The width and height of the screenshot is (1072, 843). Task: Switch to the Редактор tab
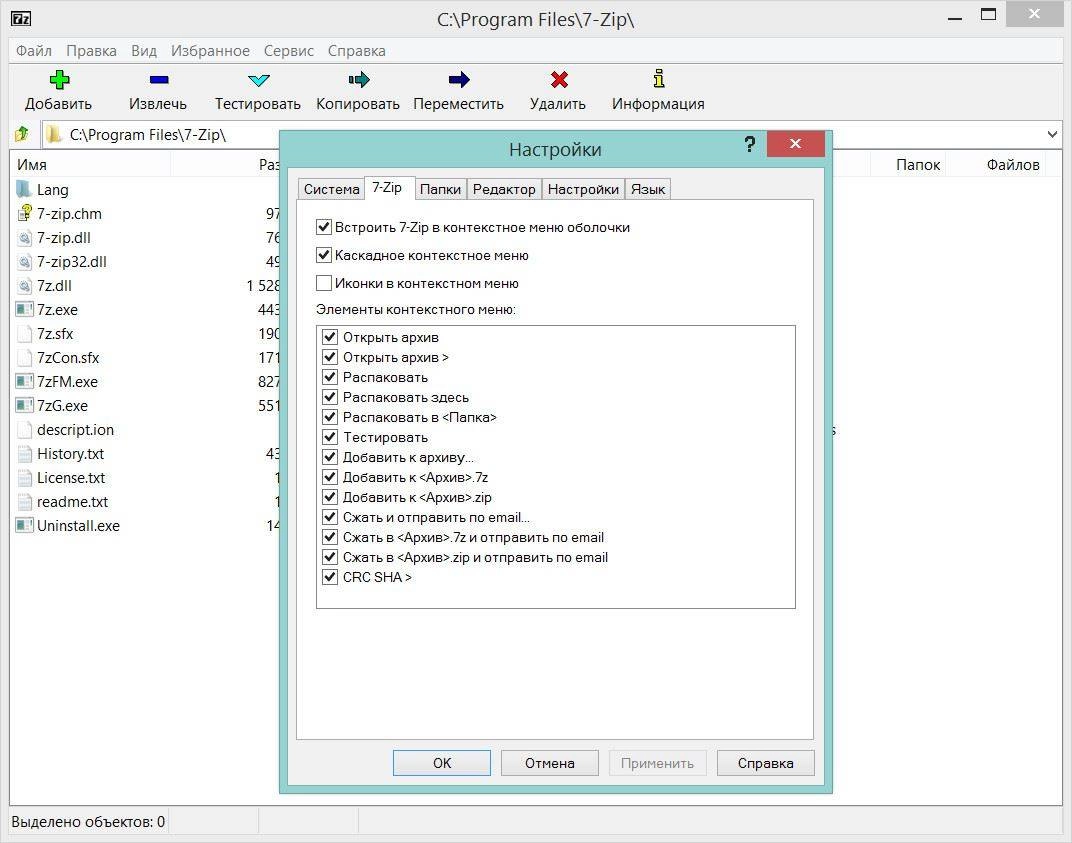point(504,189)
